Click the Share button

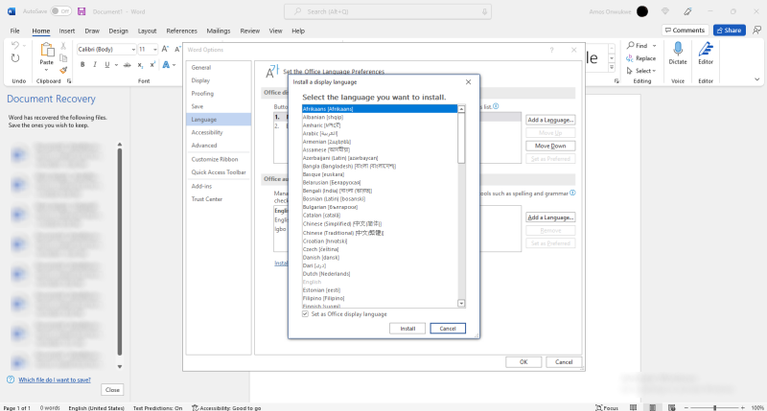tap(729, 30)
